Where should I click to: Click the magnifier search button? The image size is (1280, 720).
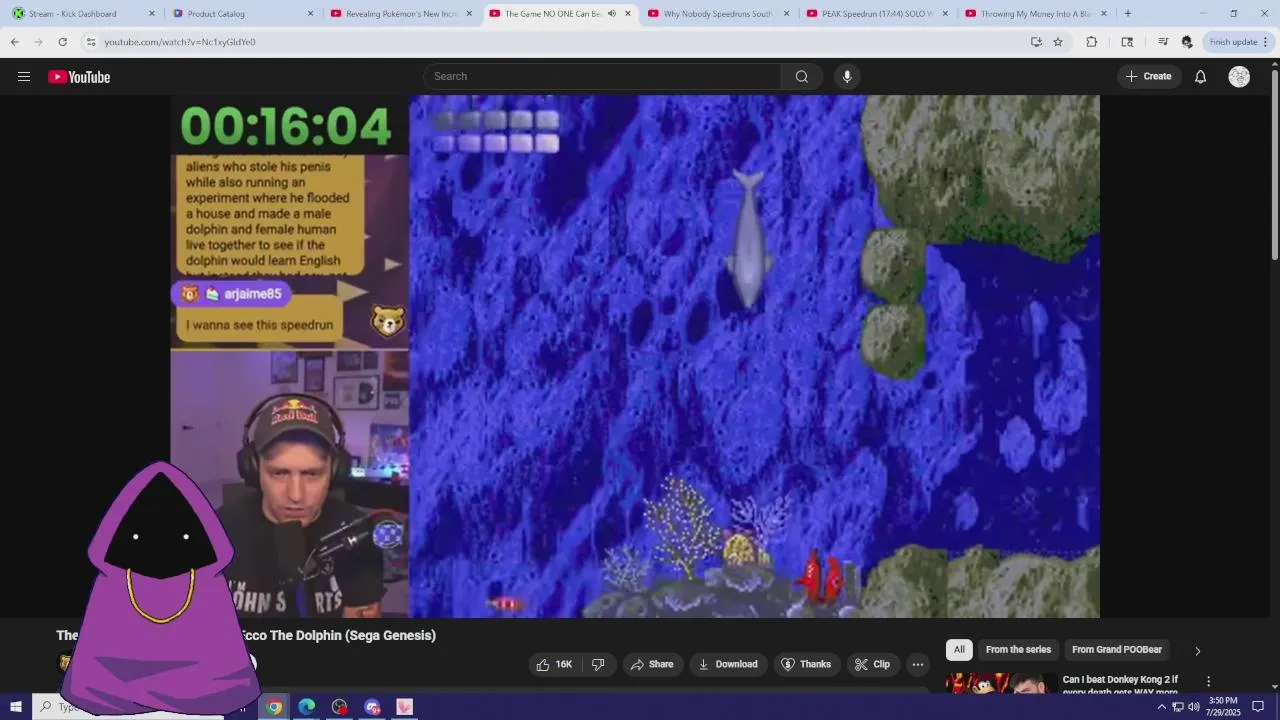[x=802, y=77]
